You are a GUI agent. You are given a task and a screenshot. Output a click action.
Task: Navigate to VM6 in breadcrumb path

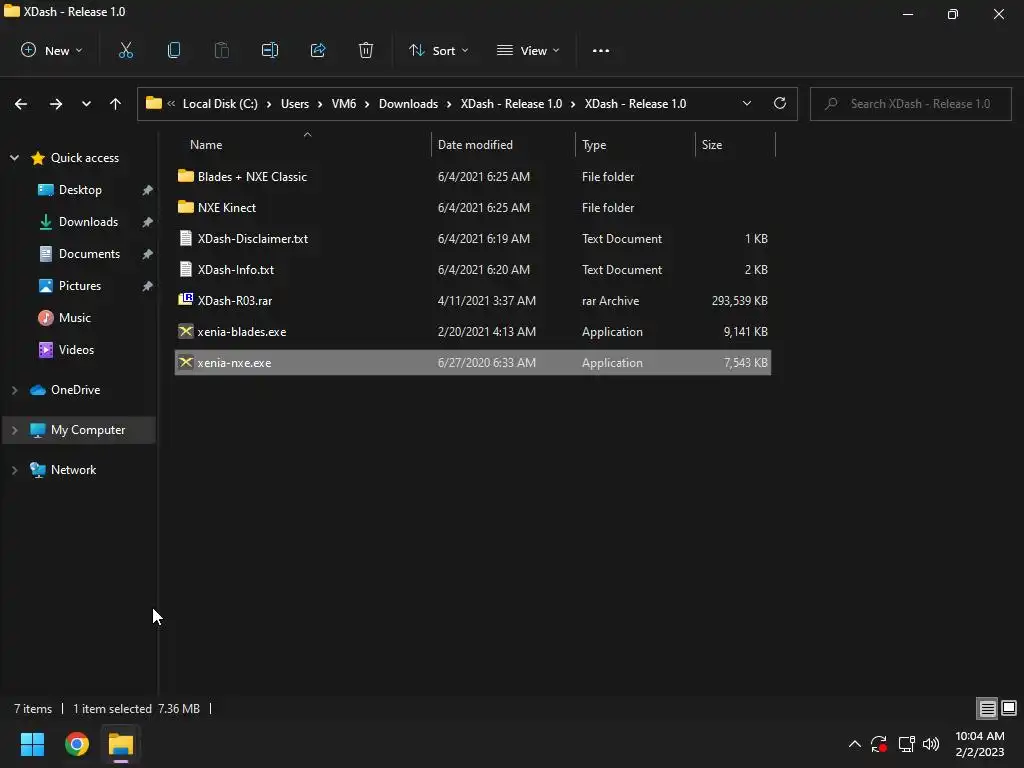(x=344, y=104)
